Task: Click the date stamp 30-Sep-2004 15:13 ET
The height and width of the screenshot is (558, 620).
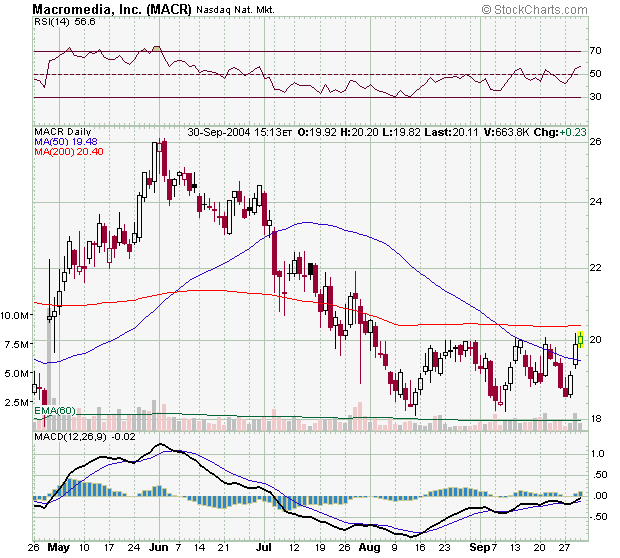Action: 240,132
